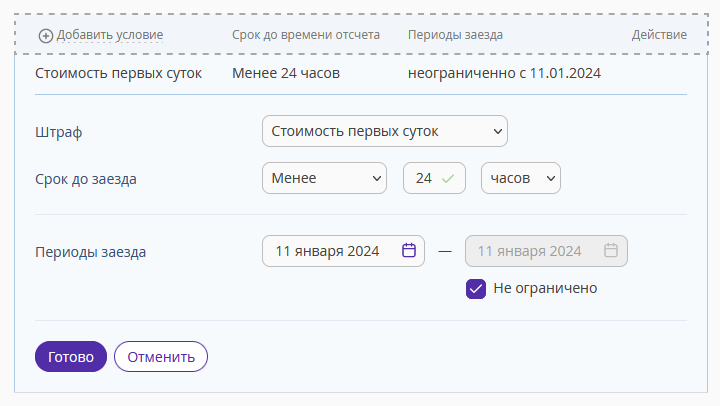Open the Менее comparison dropdown
Screen dimensions: 720x406
pyautogui.click(x=324, y=178)
